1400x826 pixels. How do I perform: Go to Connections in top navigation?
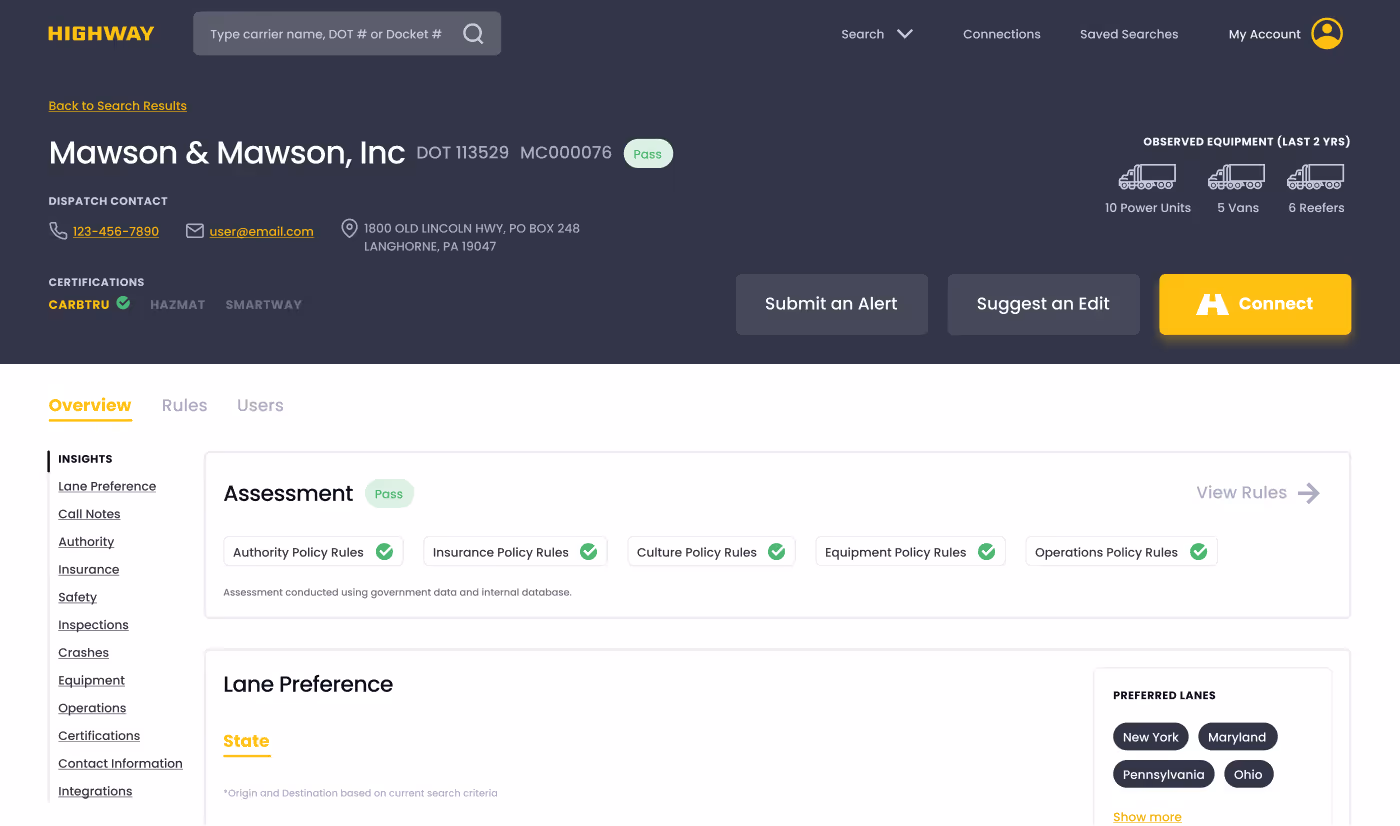click(x=1002, y=34)
